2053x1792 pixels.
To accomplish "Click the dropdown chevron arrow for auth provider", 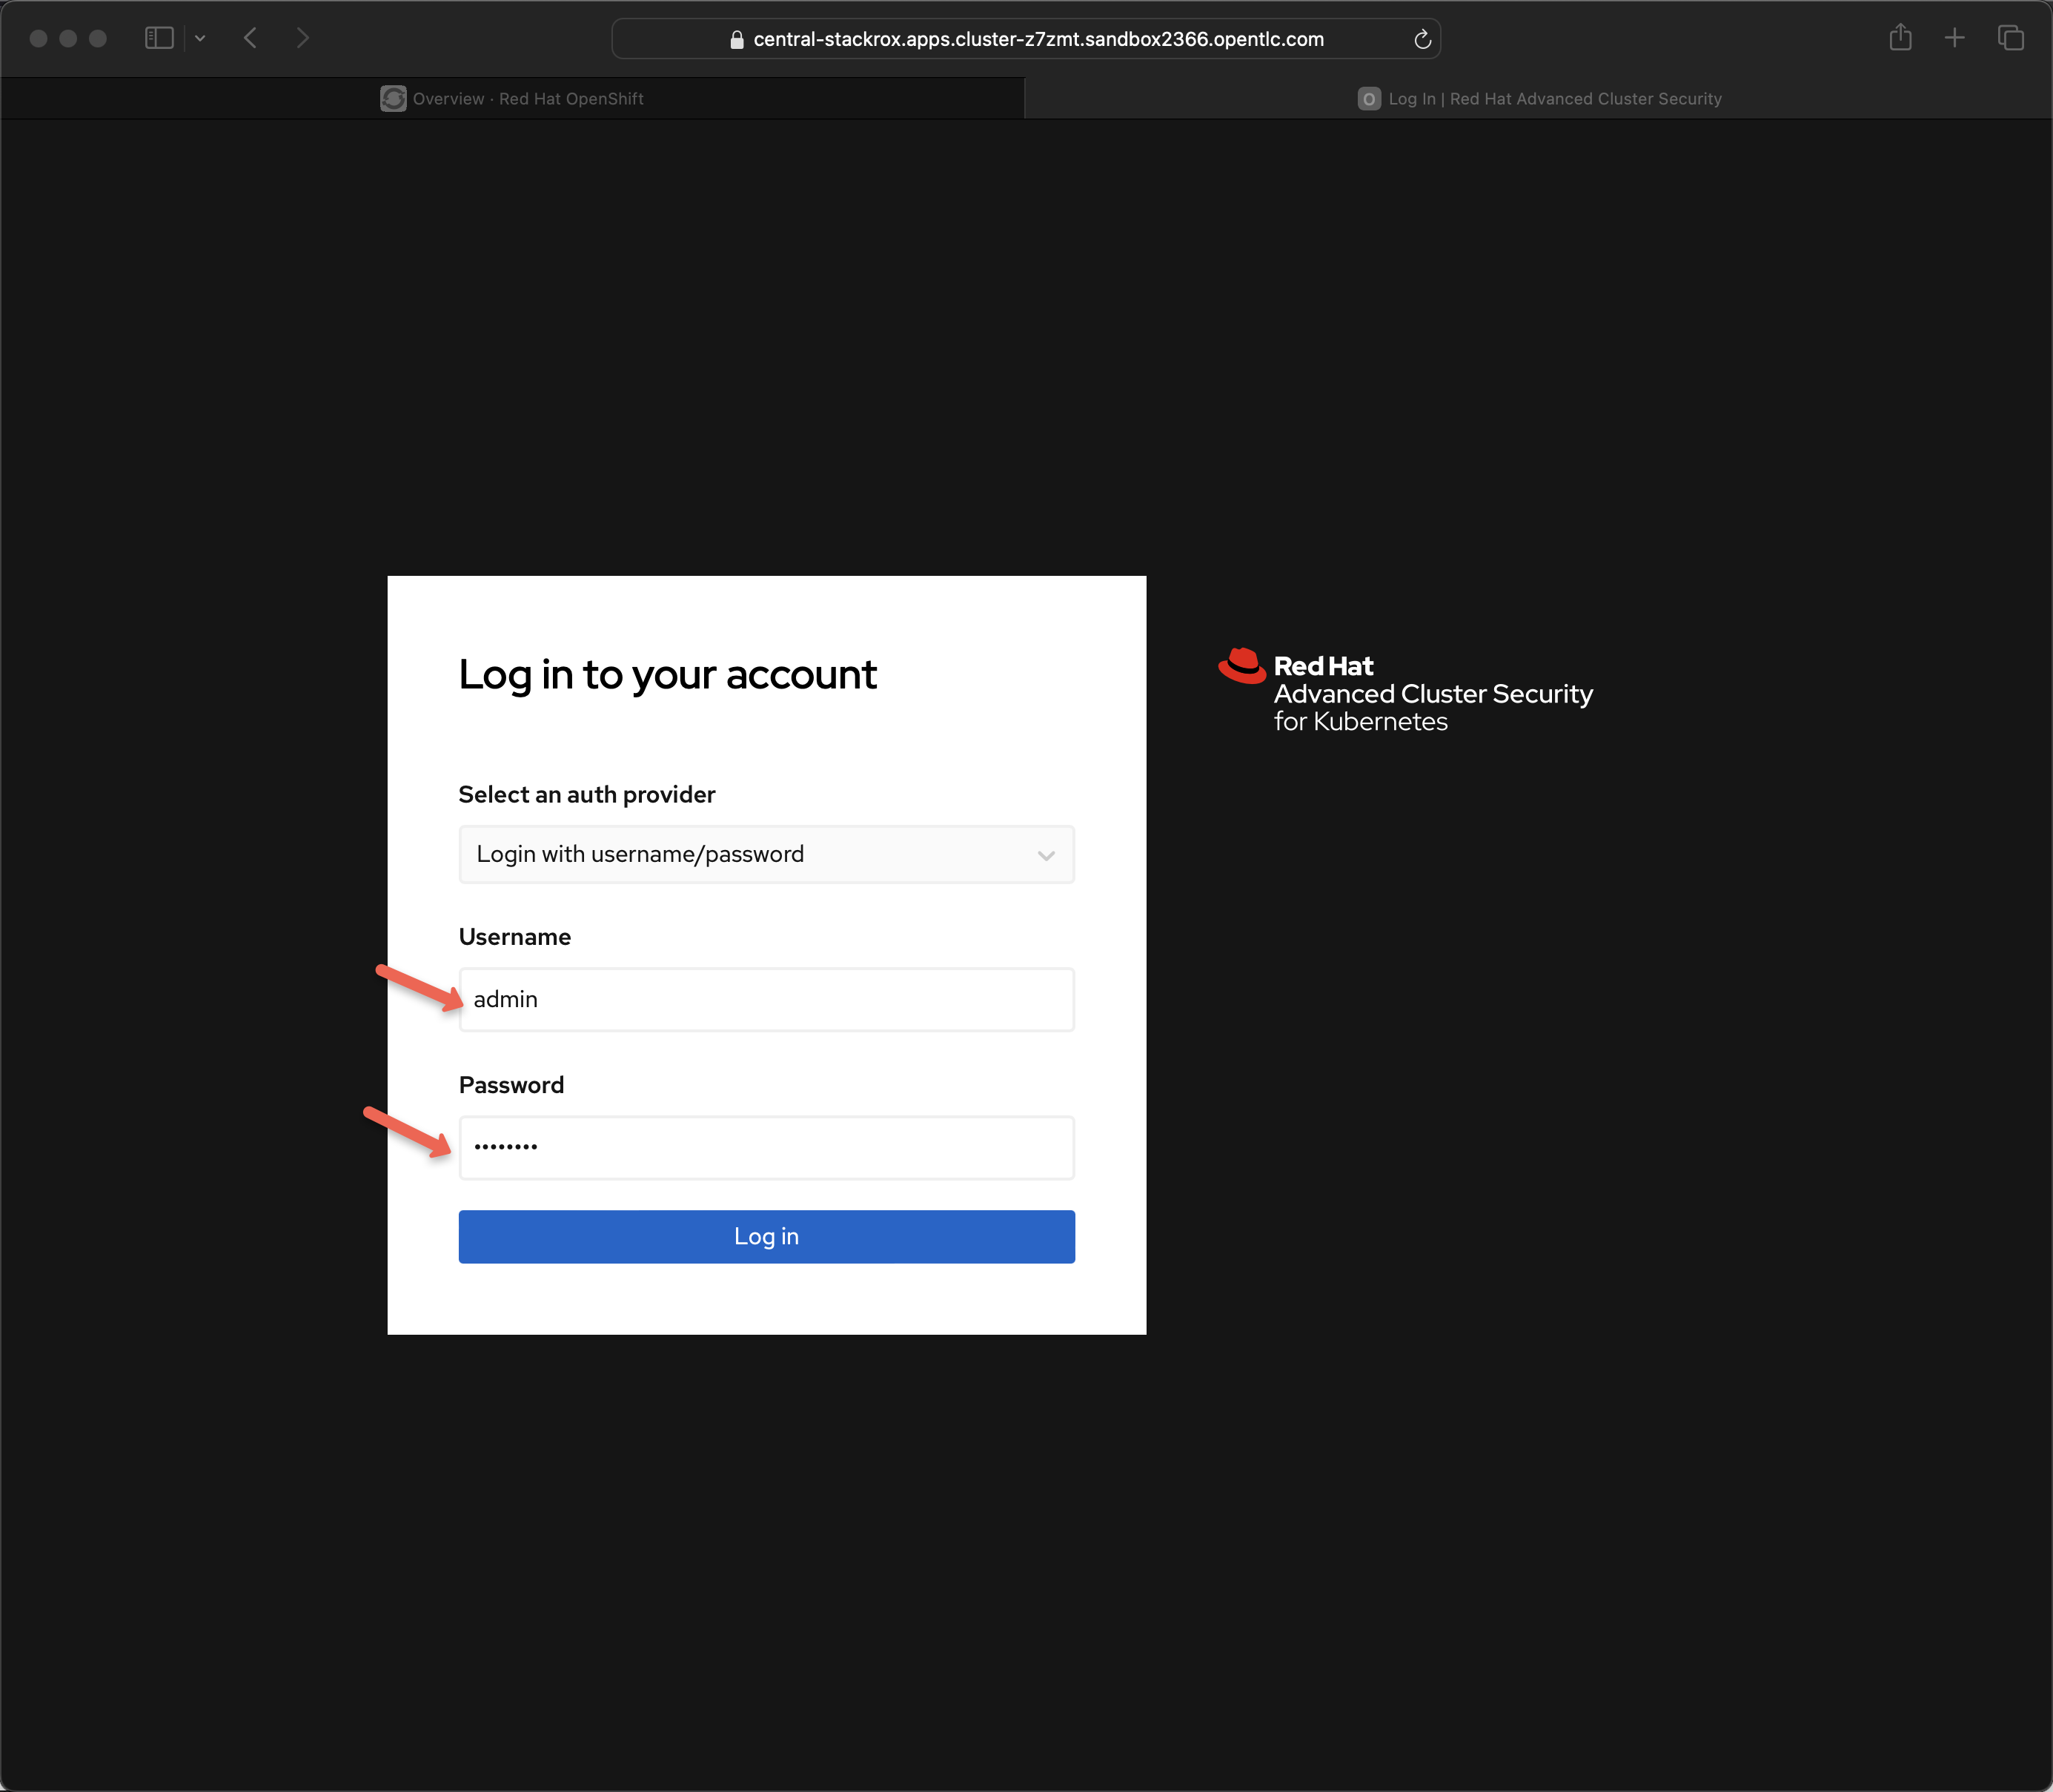I will coord(1046,855).
